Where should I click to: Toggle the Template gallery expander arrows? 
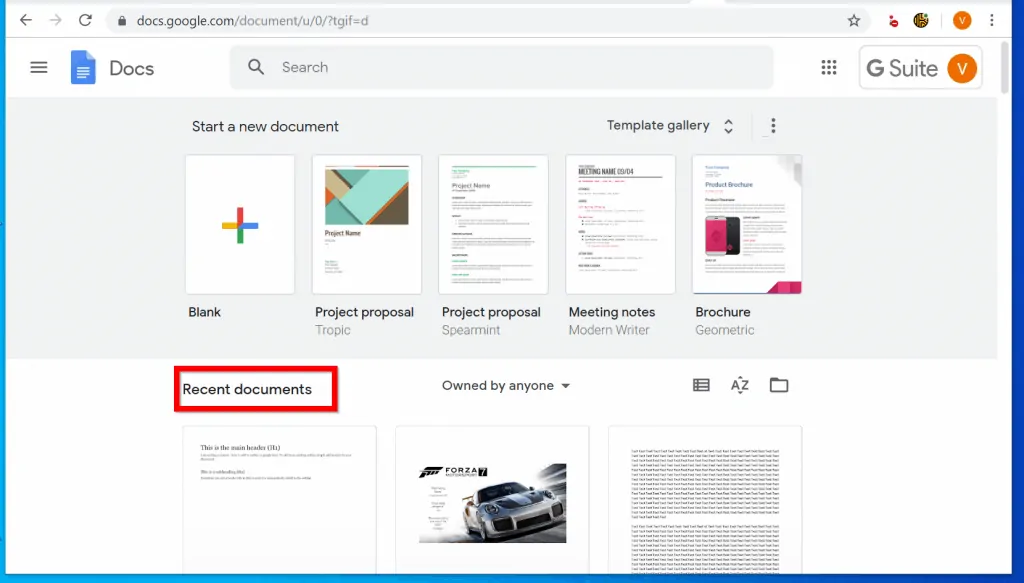[728, 126]
